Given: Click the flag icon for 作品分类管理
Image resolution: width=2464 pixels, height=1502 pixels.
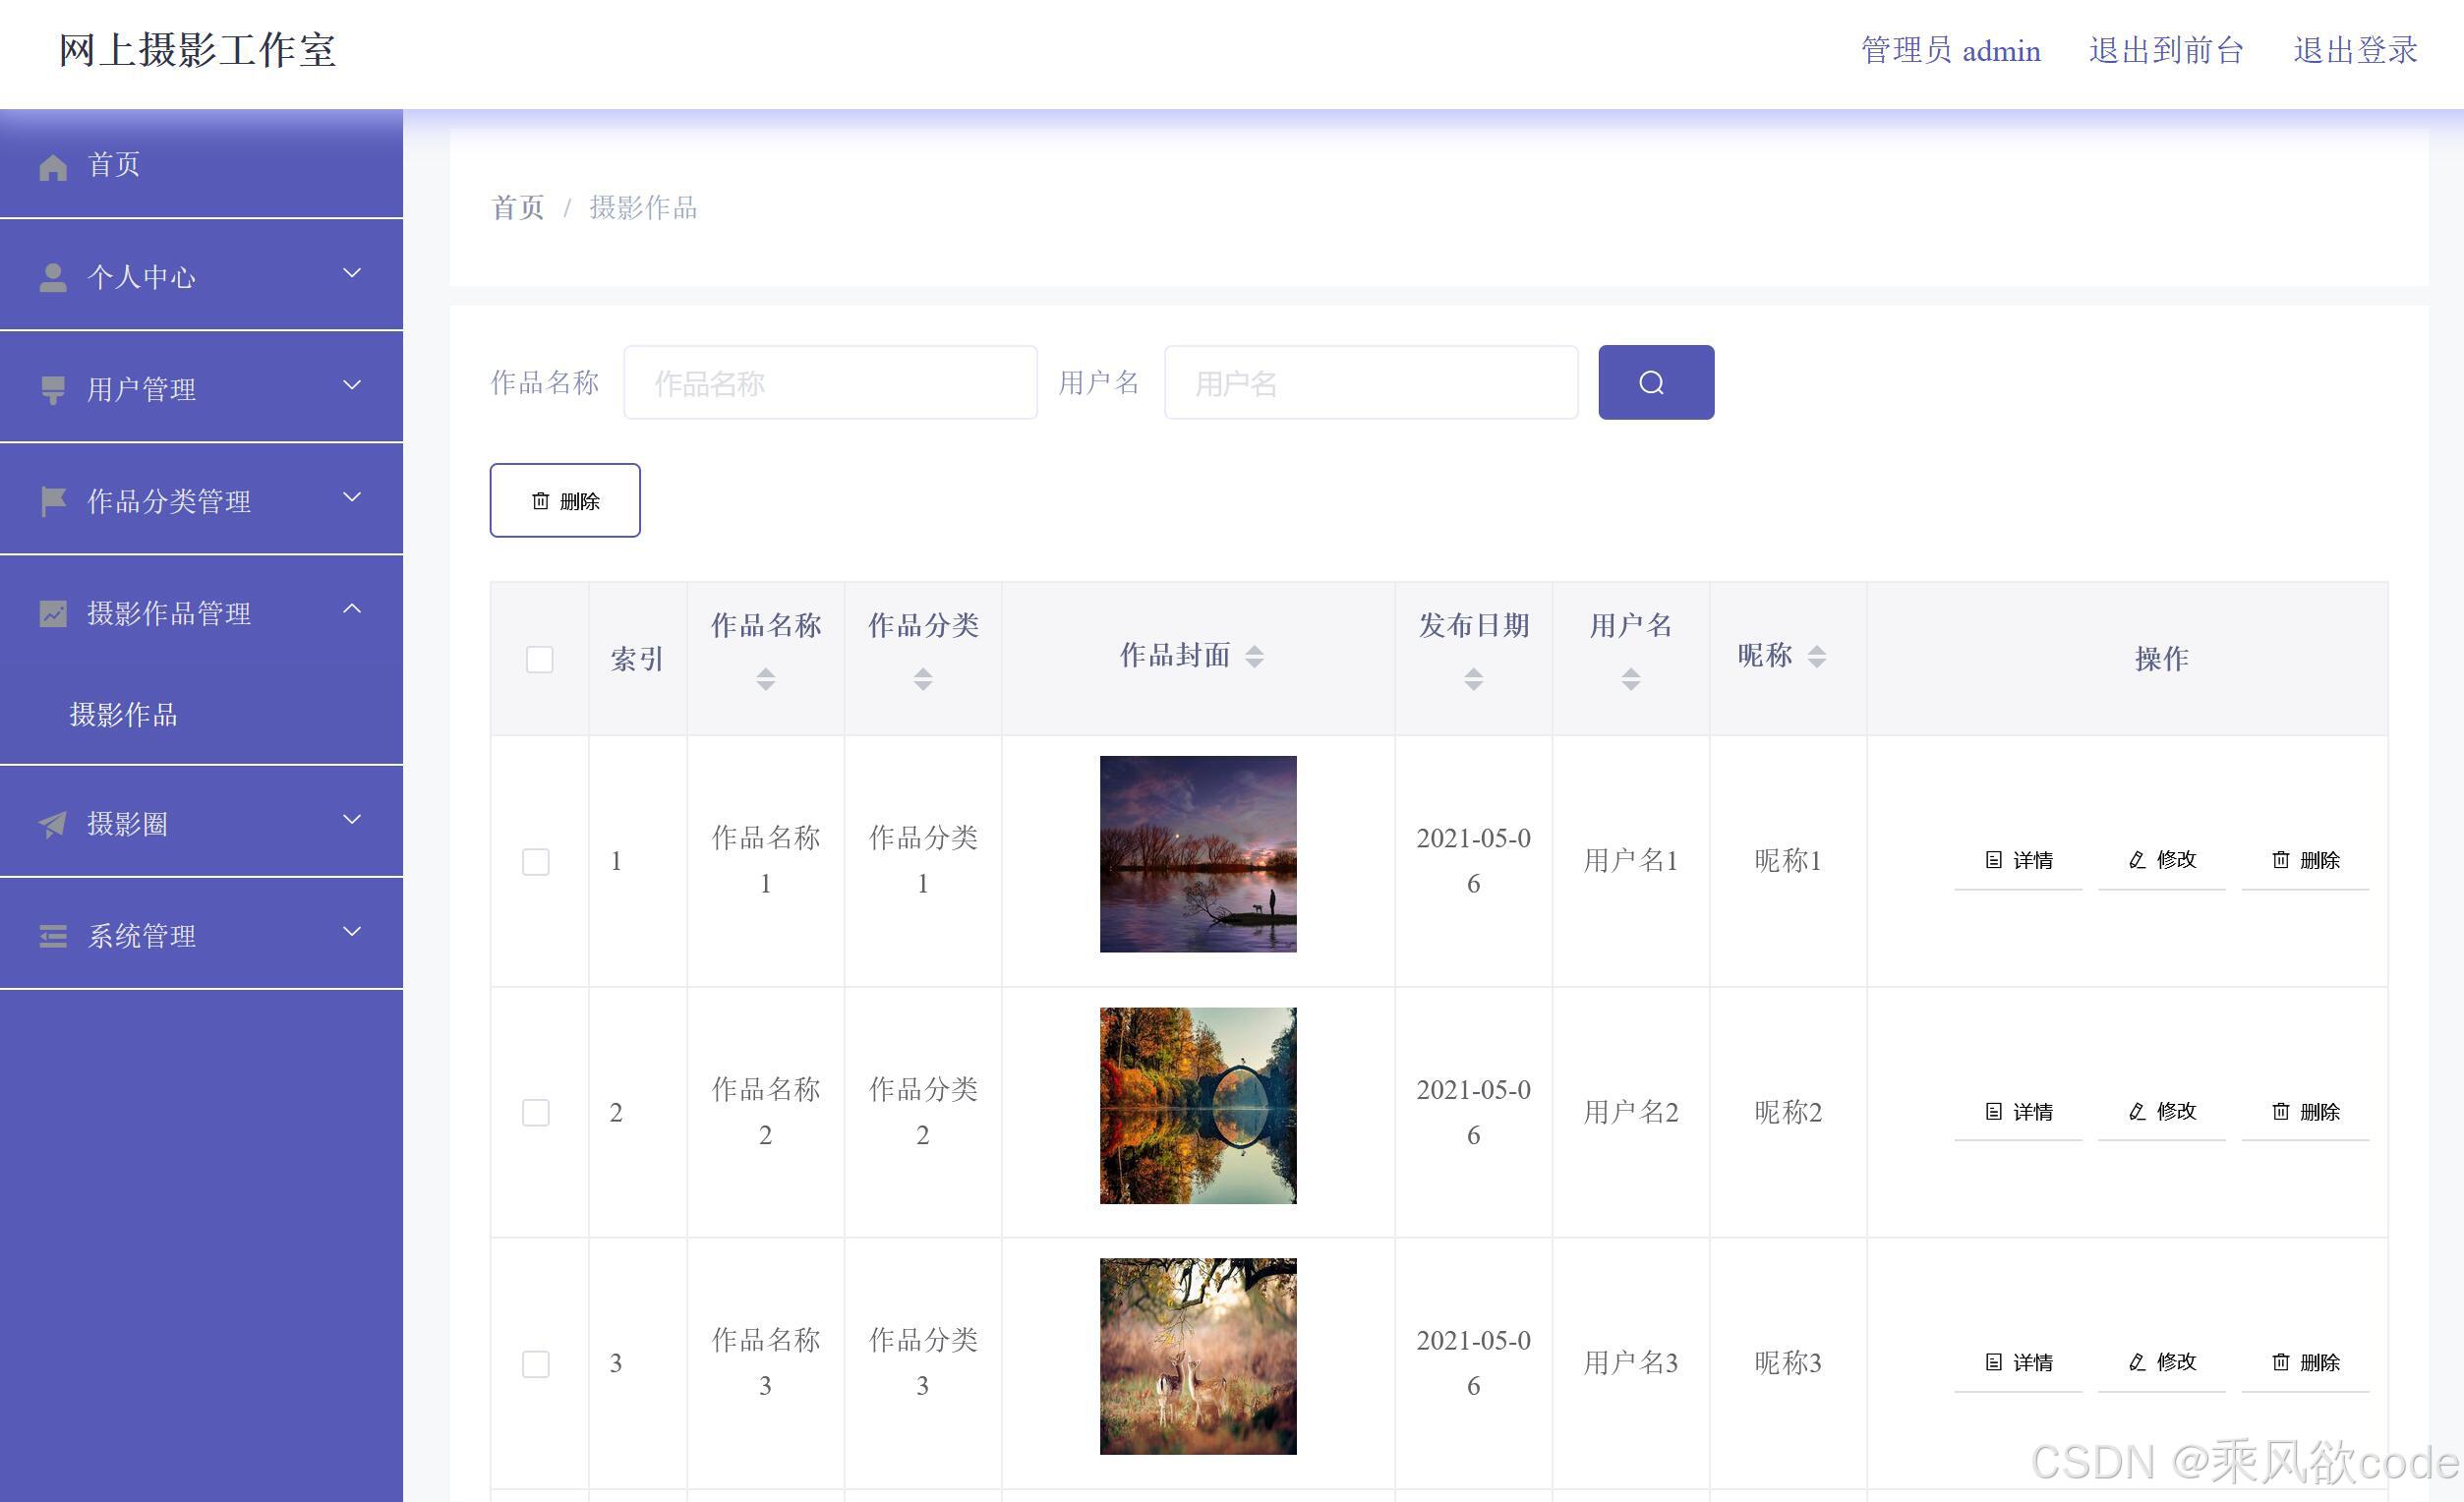Looking at the screenshot, I should click(53, 500).
